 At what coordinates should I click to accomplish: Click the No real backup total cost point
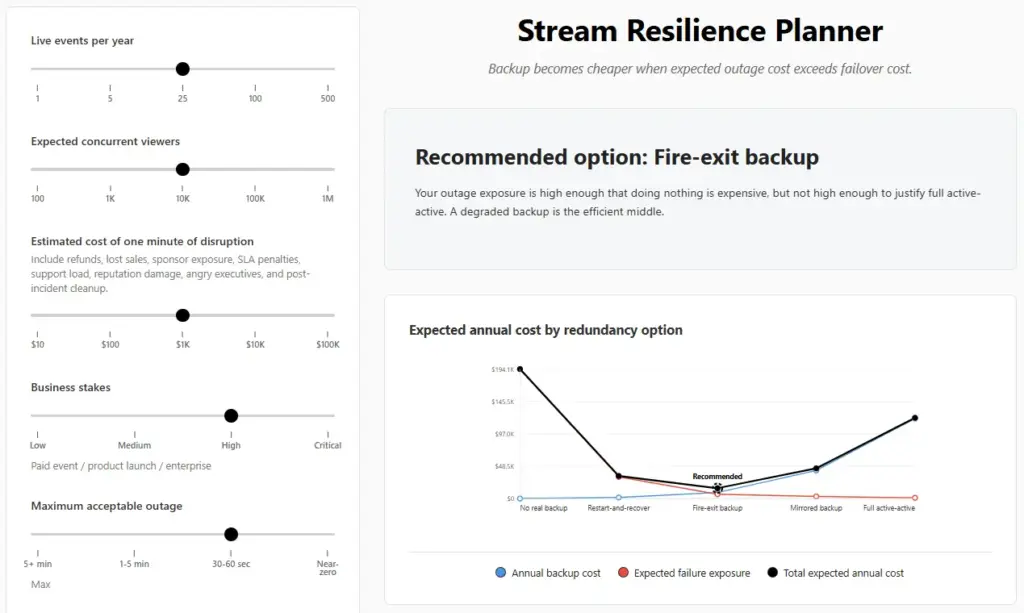click(x=520, y=369)
